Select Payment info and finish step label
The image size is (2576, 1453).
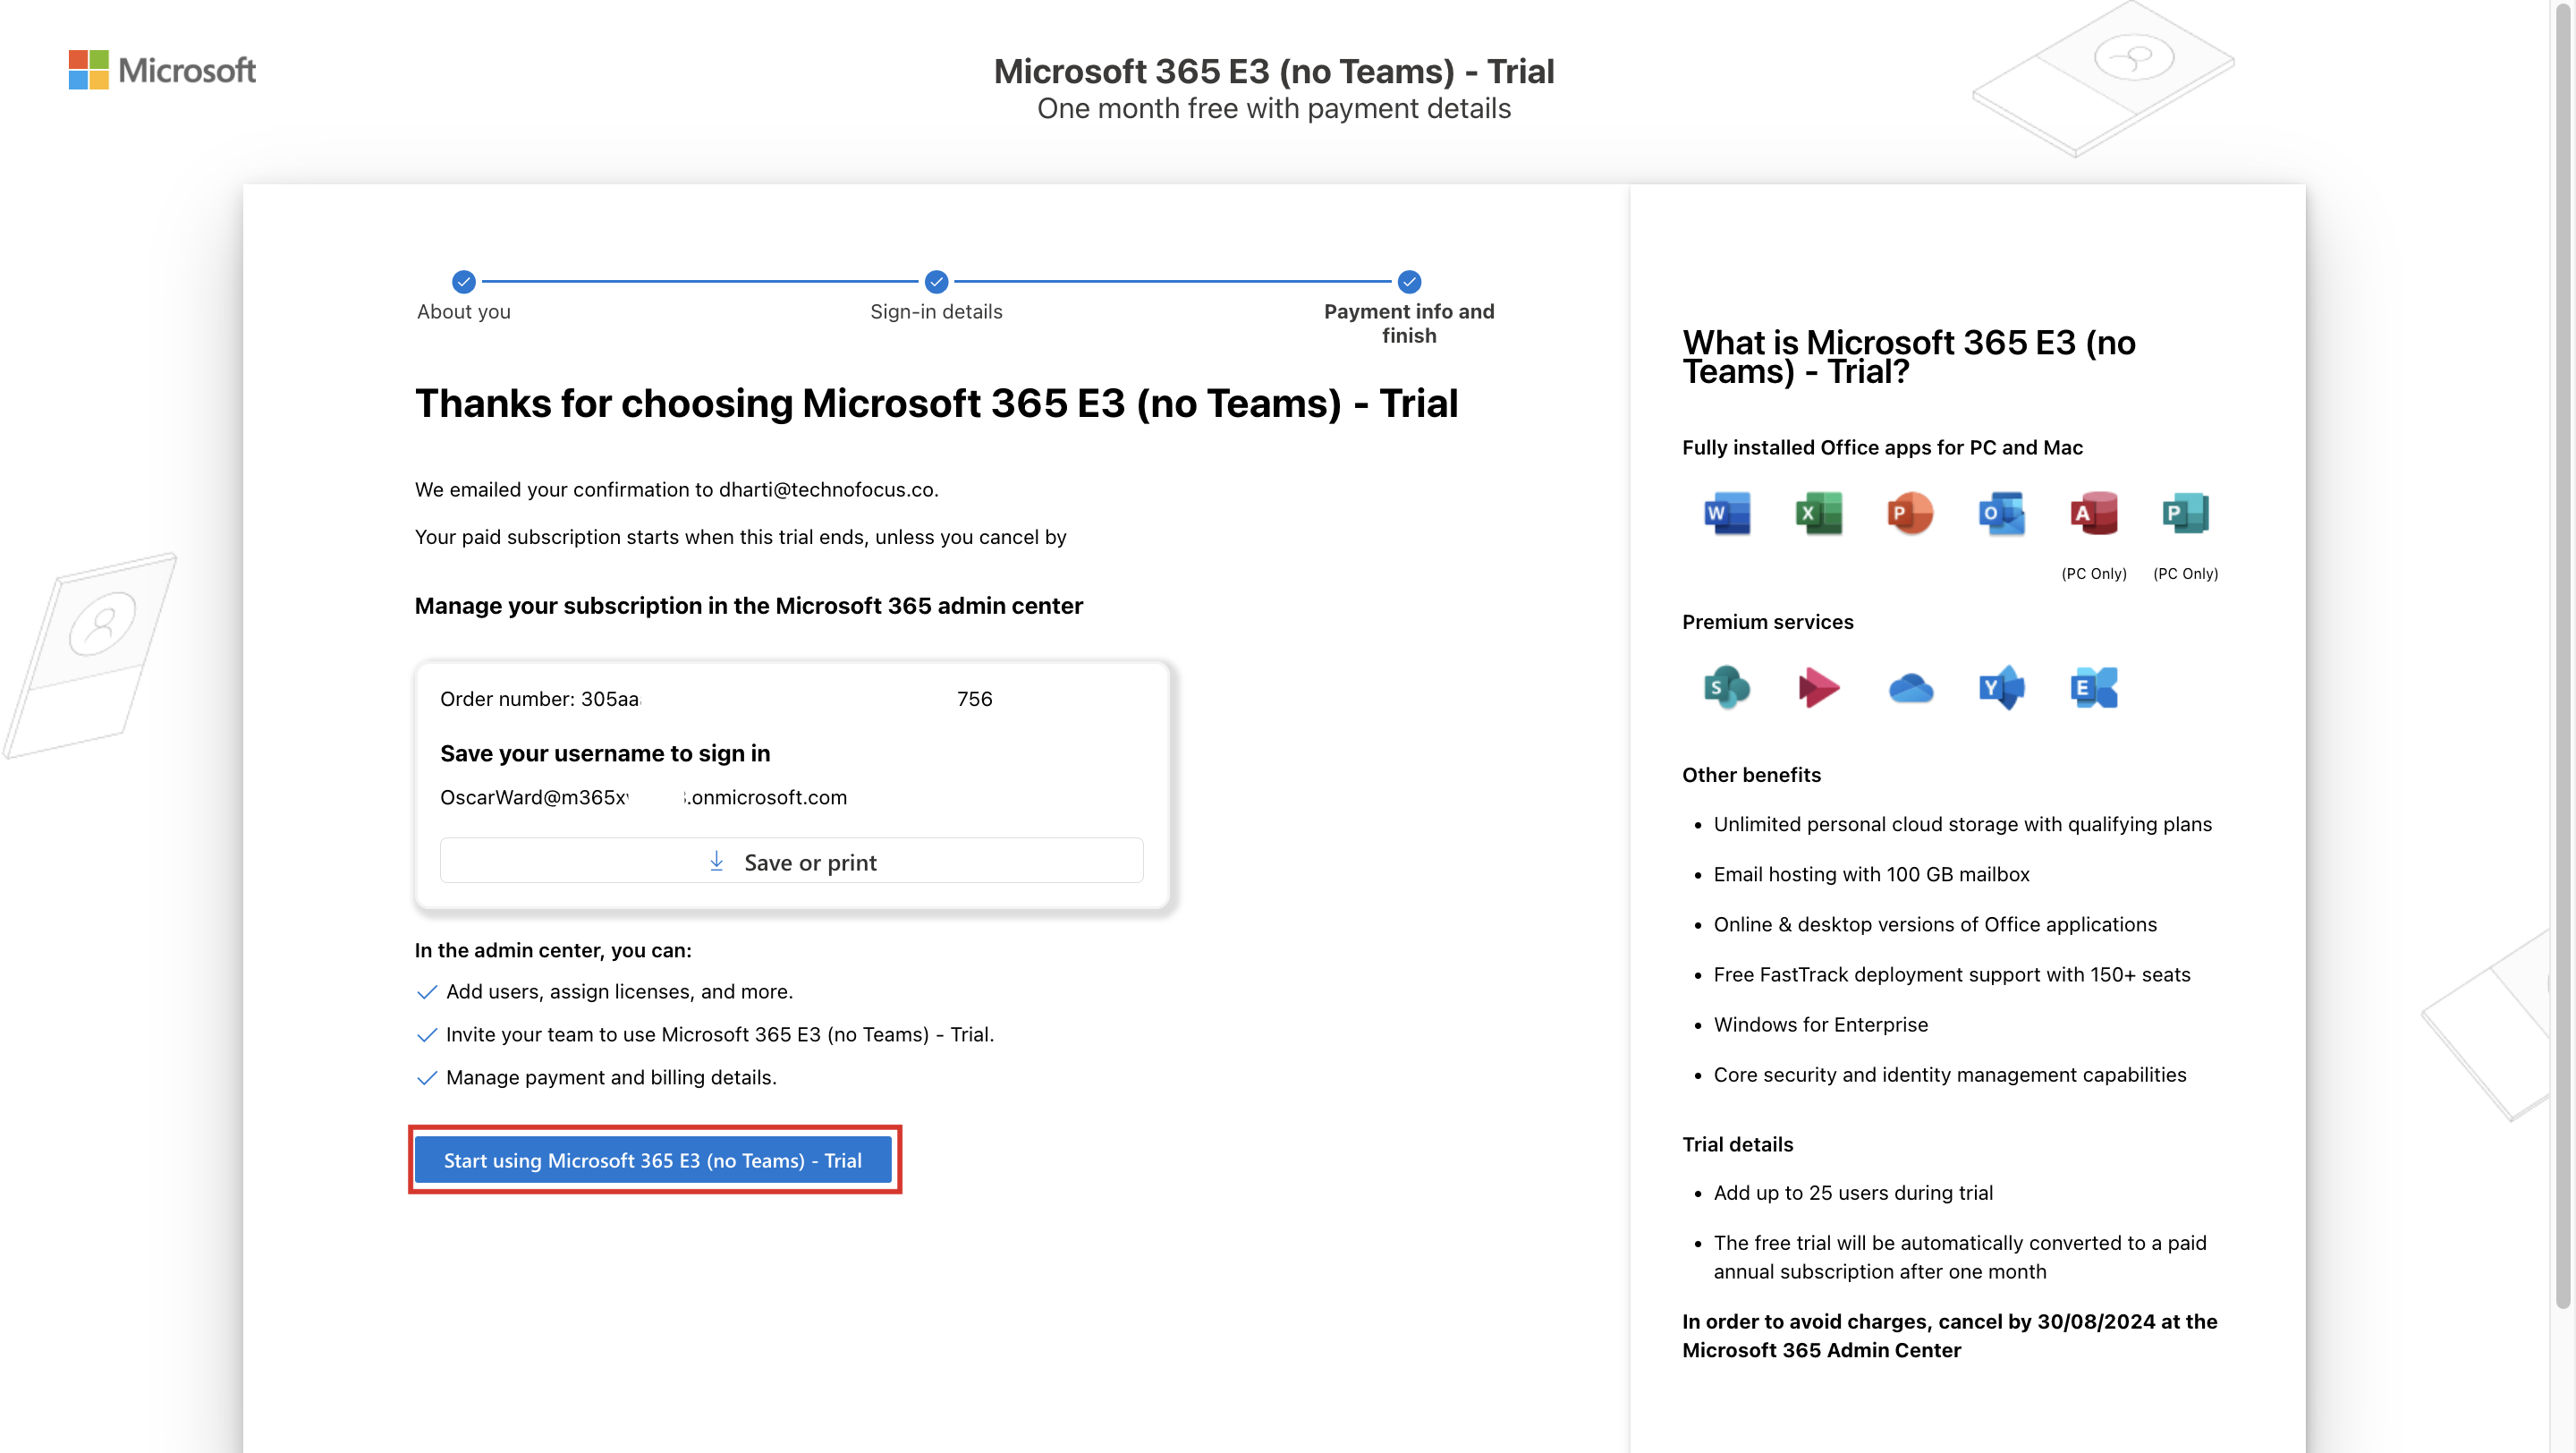(x=1409, y=323)
